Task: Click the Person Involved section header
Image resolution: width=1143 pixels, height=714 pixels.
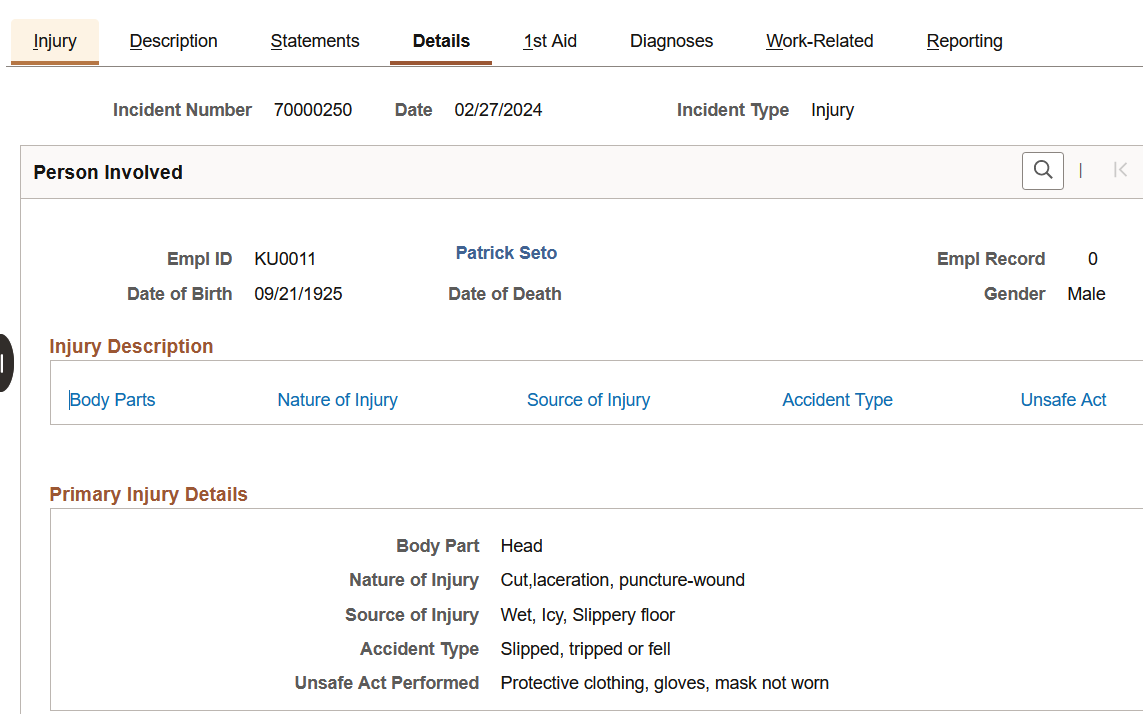Action: click(x=108, y=172)
